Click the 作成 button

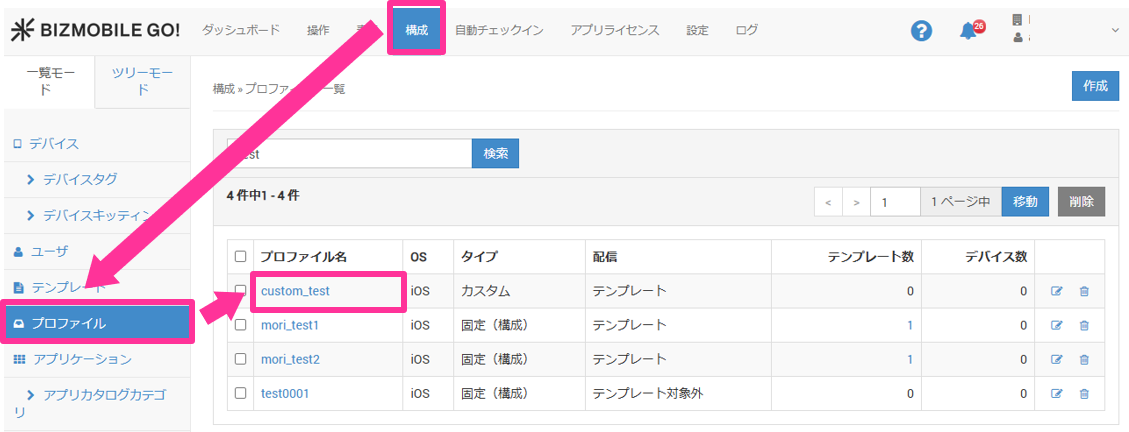(x=1095, y=86)
